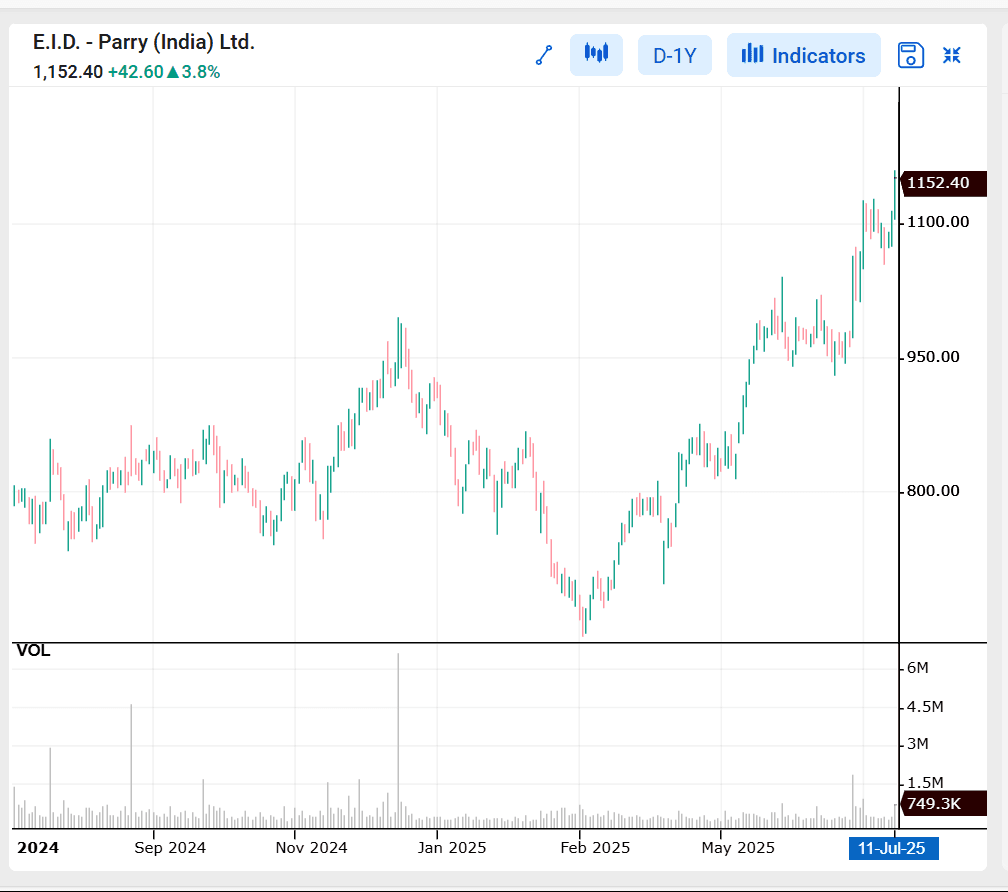The height and width of the screenshot is (892, 1008).
Task: Click the VOL panel label
Action: pos(33,651)
